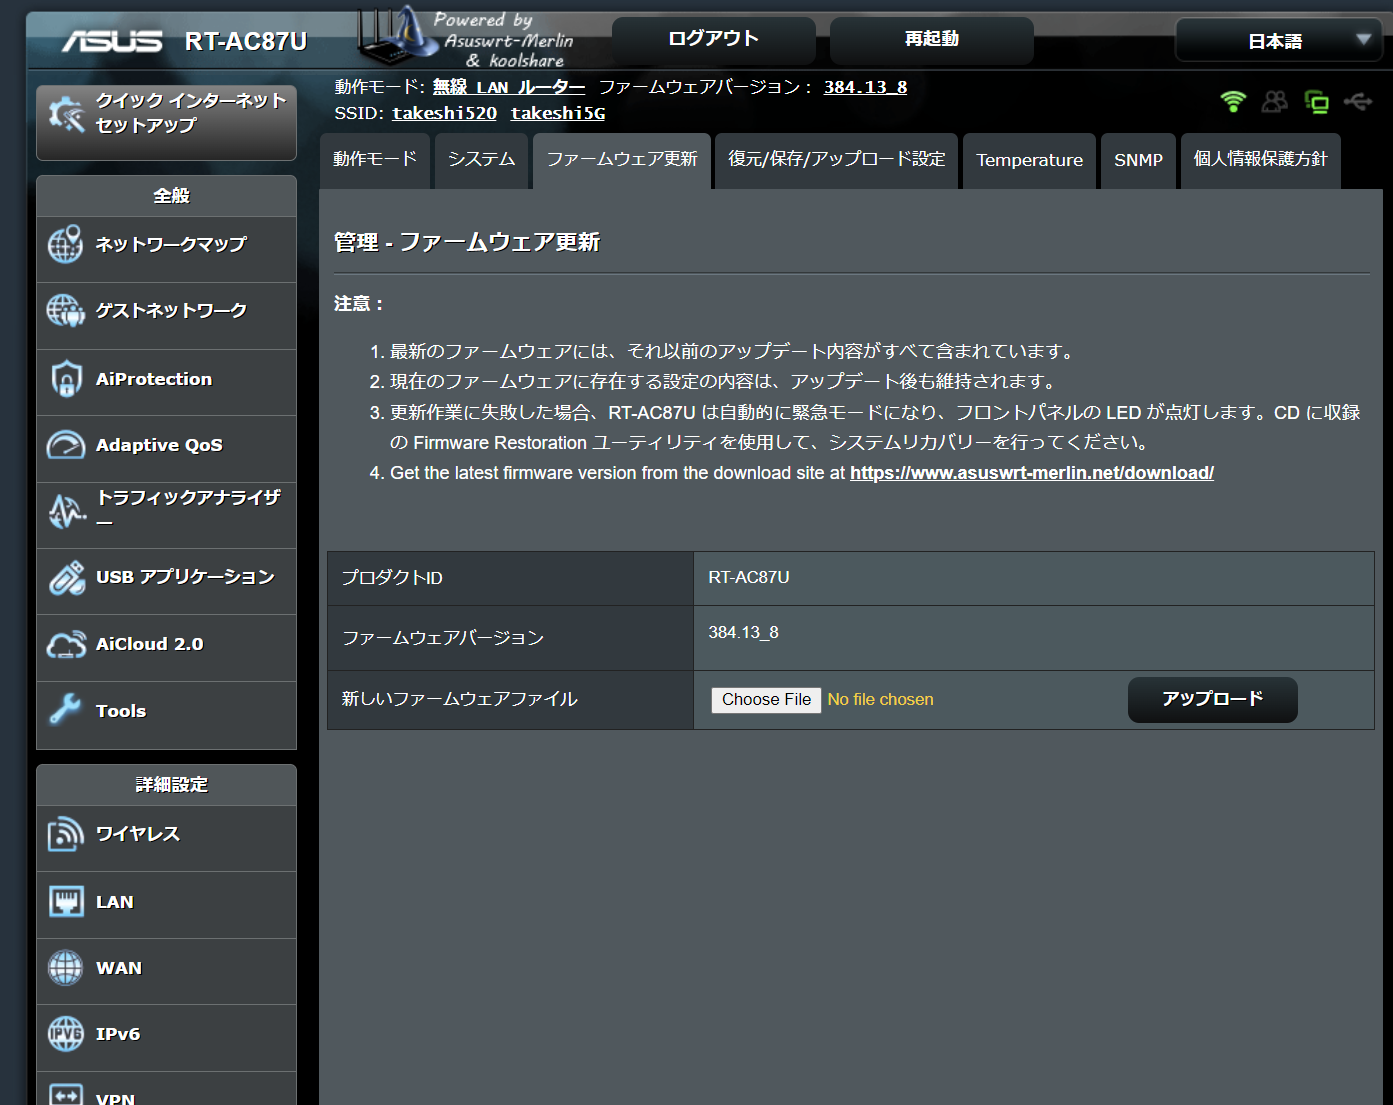Click the ASUS logo in header
The height and width of the screenshot is (1105, 1393).
coord(112,41)
